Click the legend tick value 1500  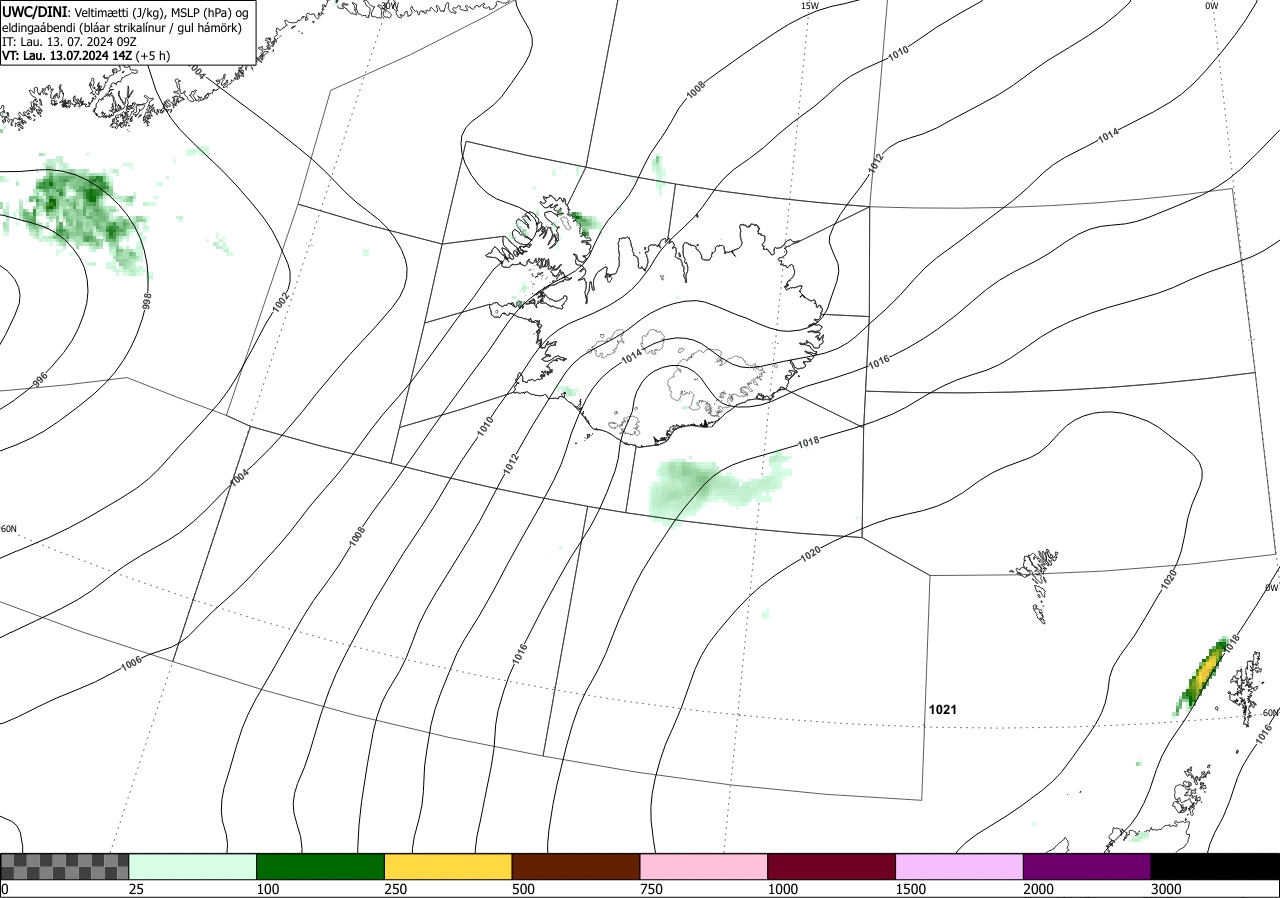[911, 889]
